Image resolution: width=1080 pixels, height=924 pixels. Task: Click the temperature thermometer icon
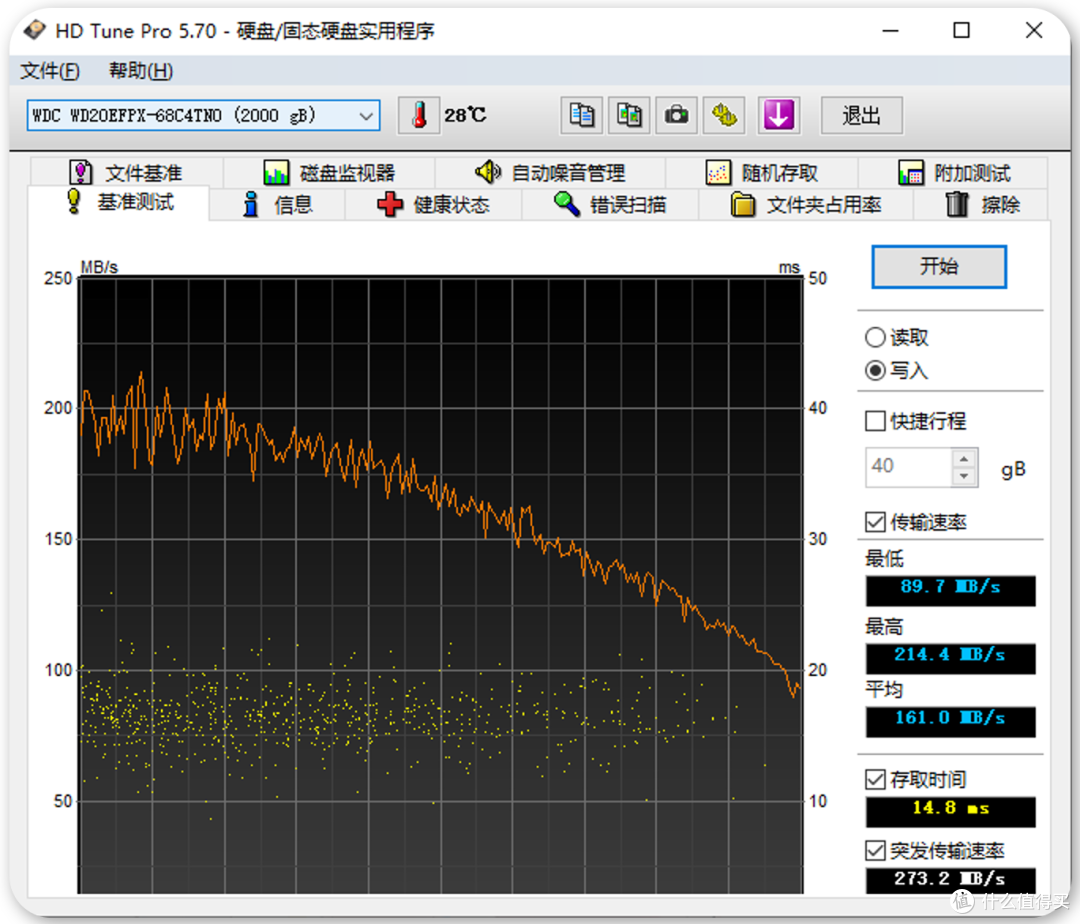(x=419, y=115)
